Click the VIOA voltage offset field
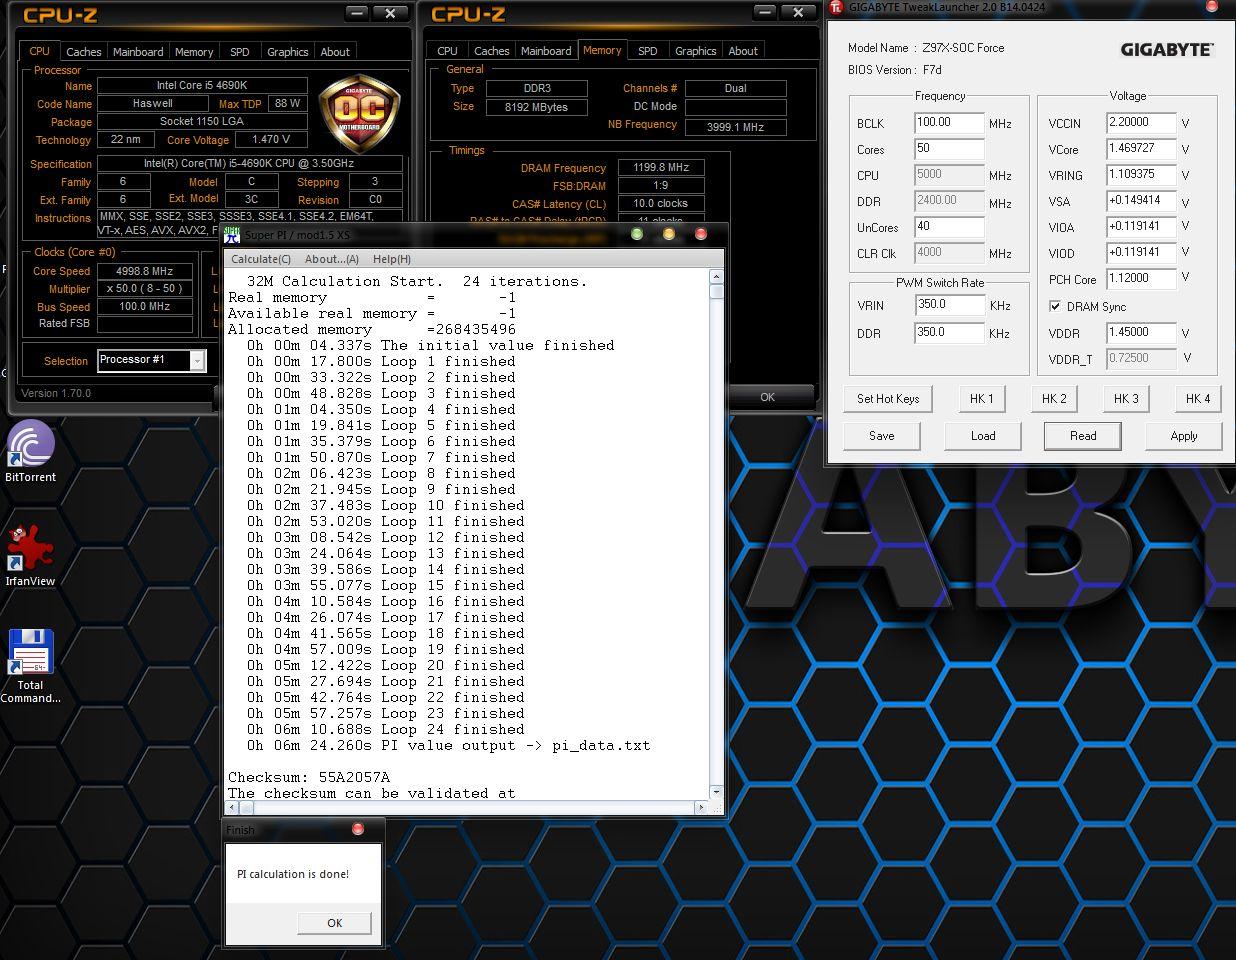1236x960 pixels. click(x=1141, y=227)
